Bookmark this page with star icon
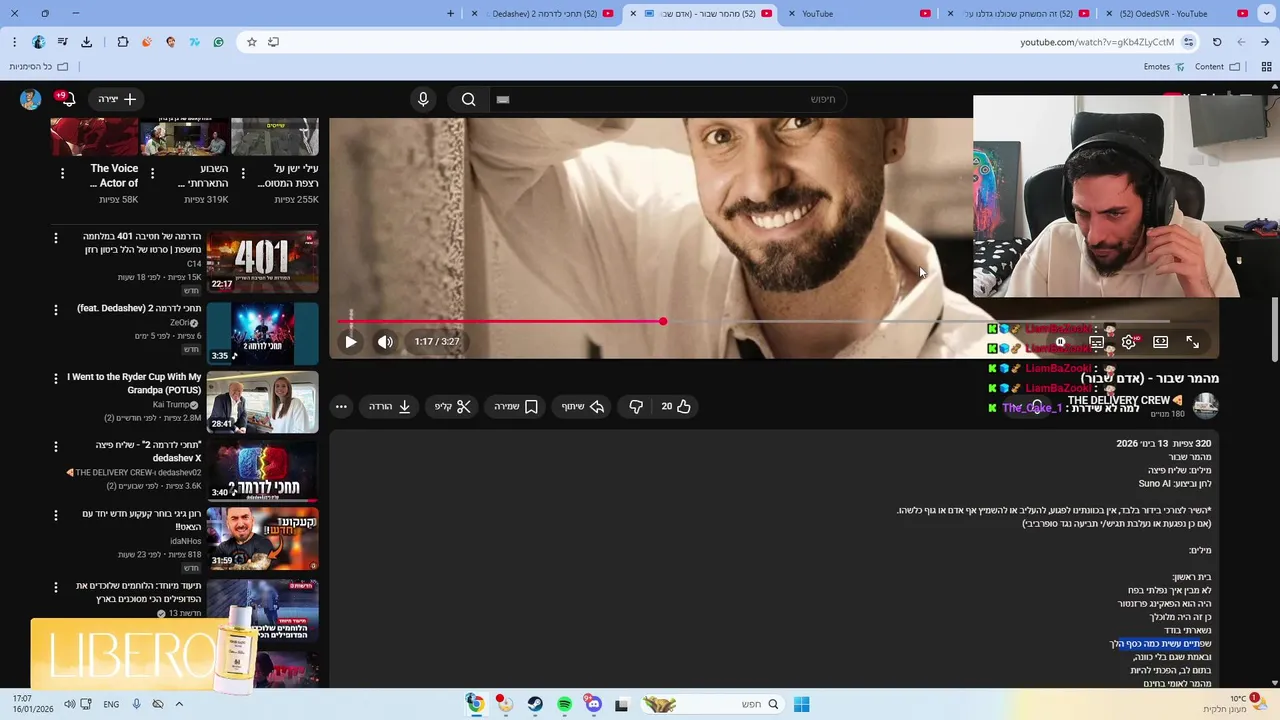The width and height of the screenshot is (1280, 720). pyautogui.click(x=252, y=42)
